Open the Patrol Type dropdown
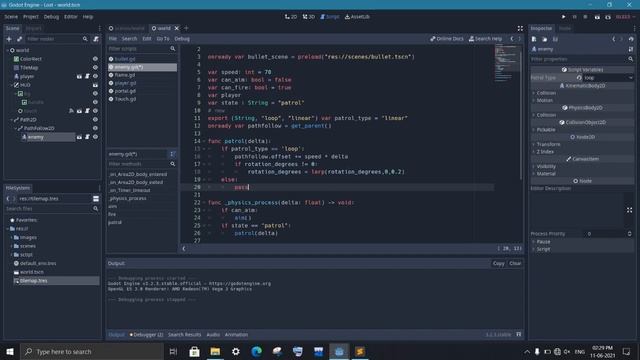Image resolution: width=640 pixels, height=360 pixels. [609, 78]
